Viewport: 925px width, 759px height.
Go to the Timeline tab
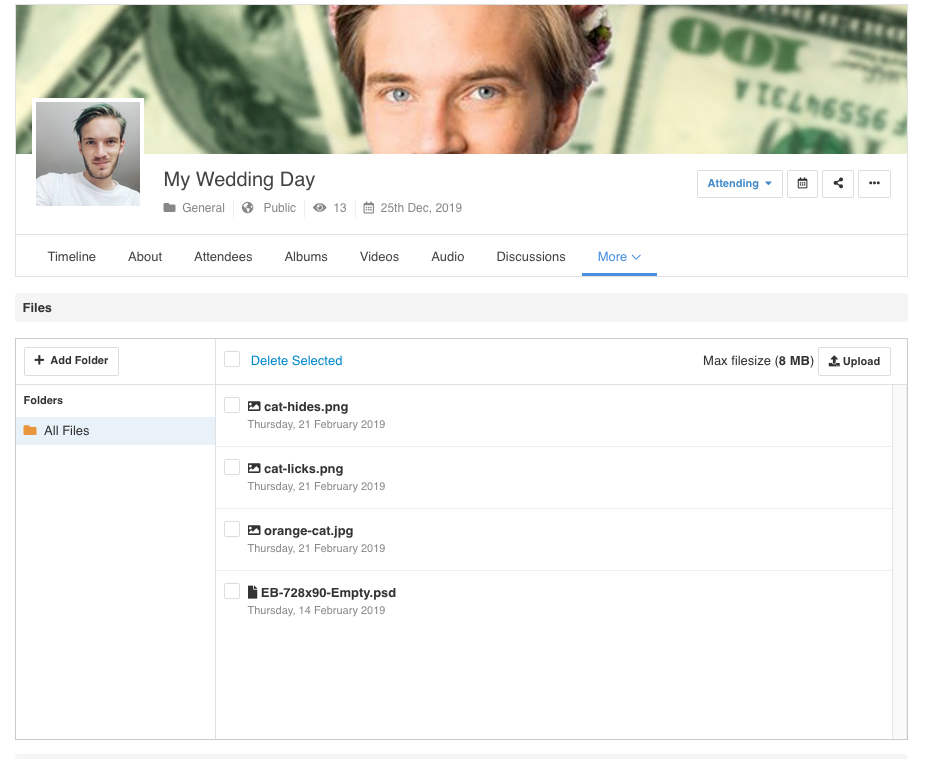coord(71,257)
